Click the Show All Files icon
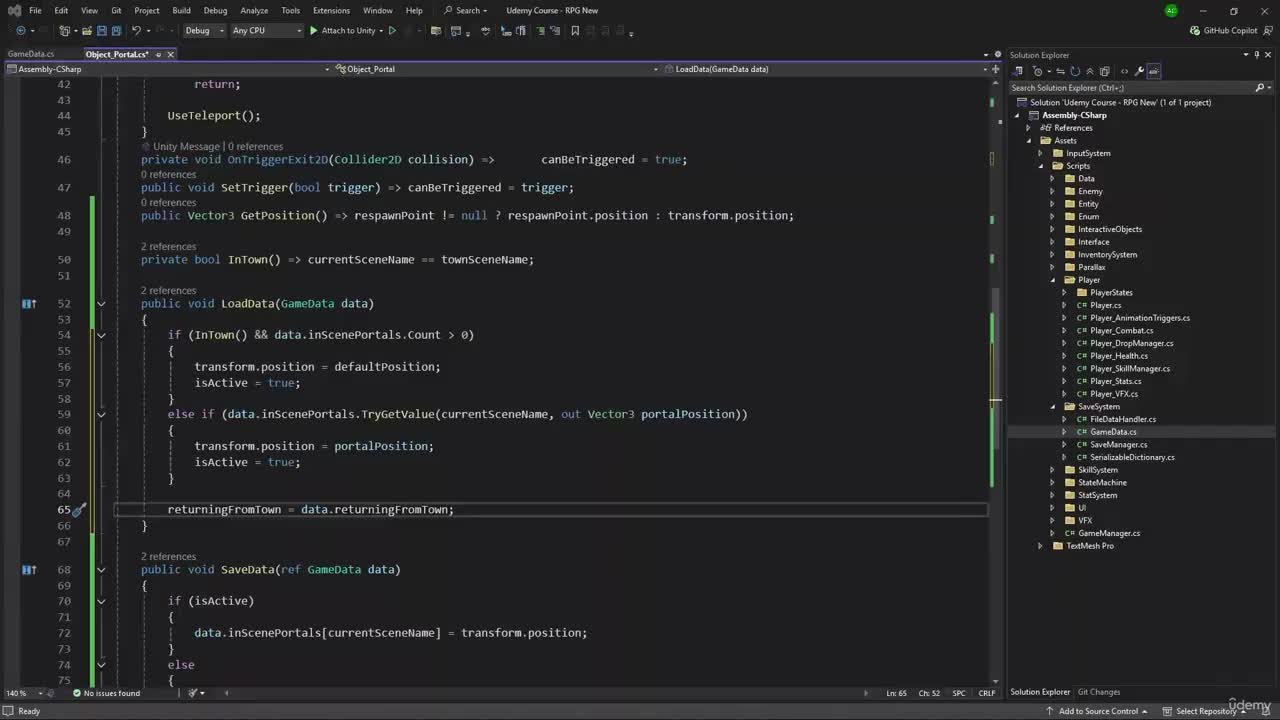The height and width of the screenshot is (720, 1280). (x=1105, y=71)
